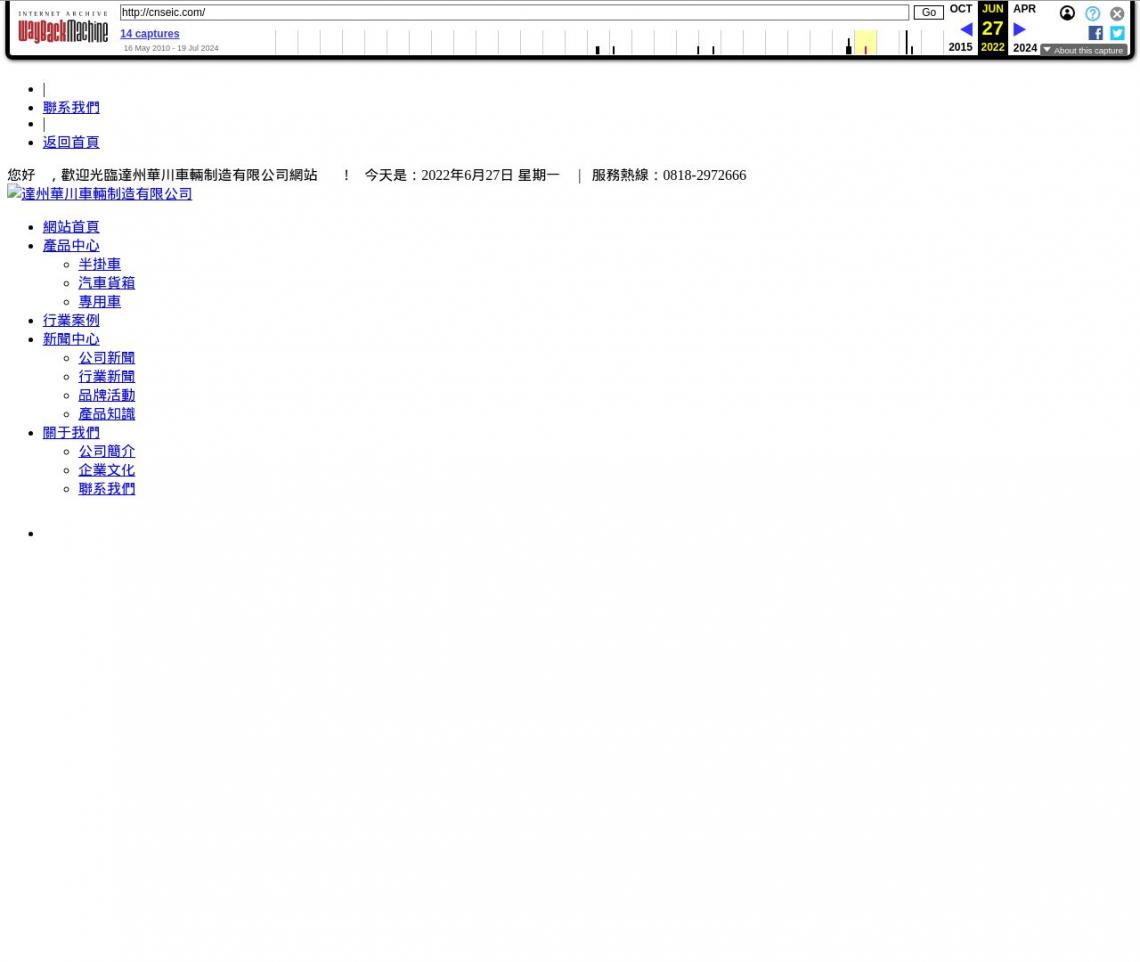
Task: Open the 新聞中心 menu item
Action: pos(71,339)
